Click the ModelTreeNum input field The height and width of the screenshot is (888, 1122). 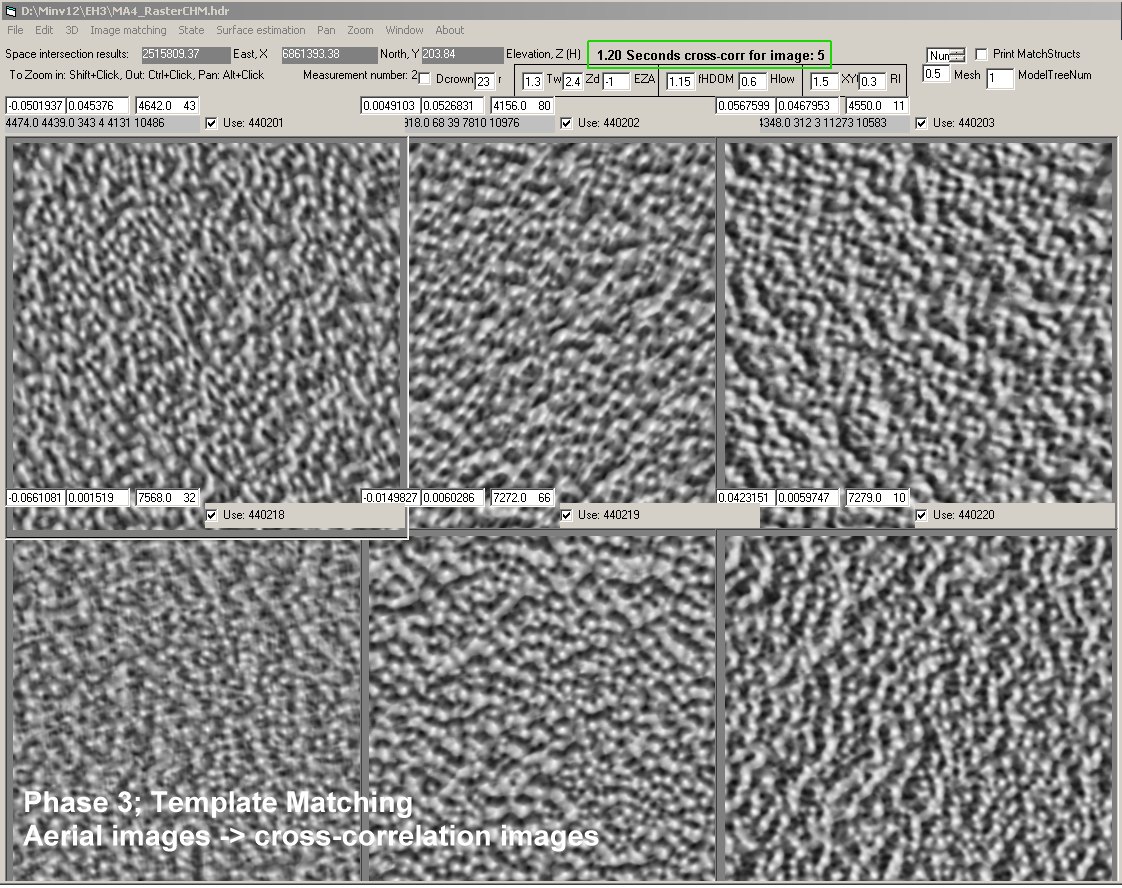(x=998, y=79)
